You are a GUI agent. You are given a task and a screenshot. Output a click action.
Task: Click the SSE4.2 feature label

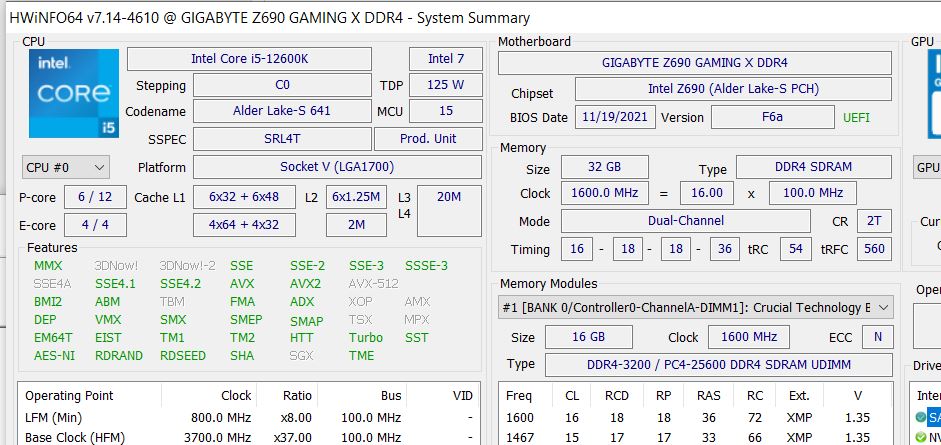coord(180,284)
